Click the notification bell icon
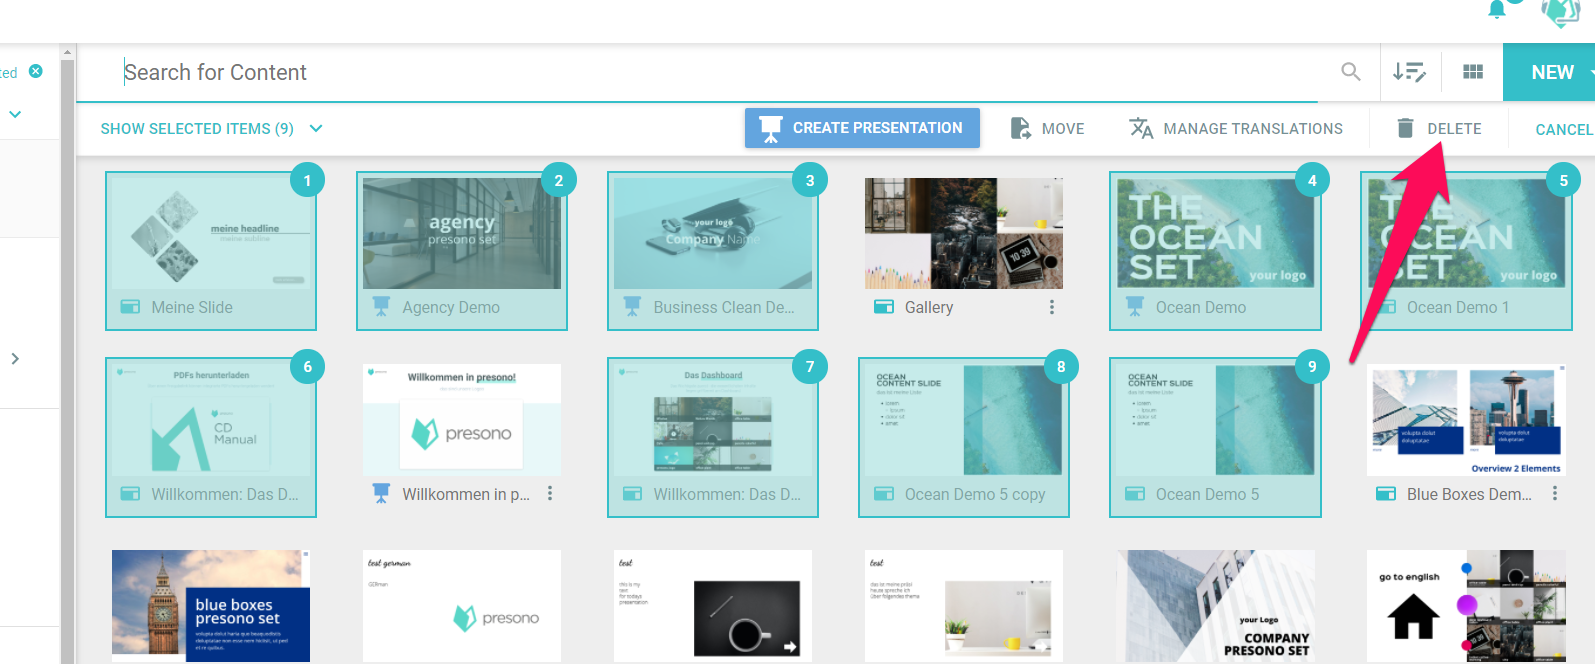 pos(1497,10)
